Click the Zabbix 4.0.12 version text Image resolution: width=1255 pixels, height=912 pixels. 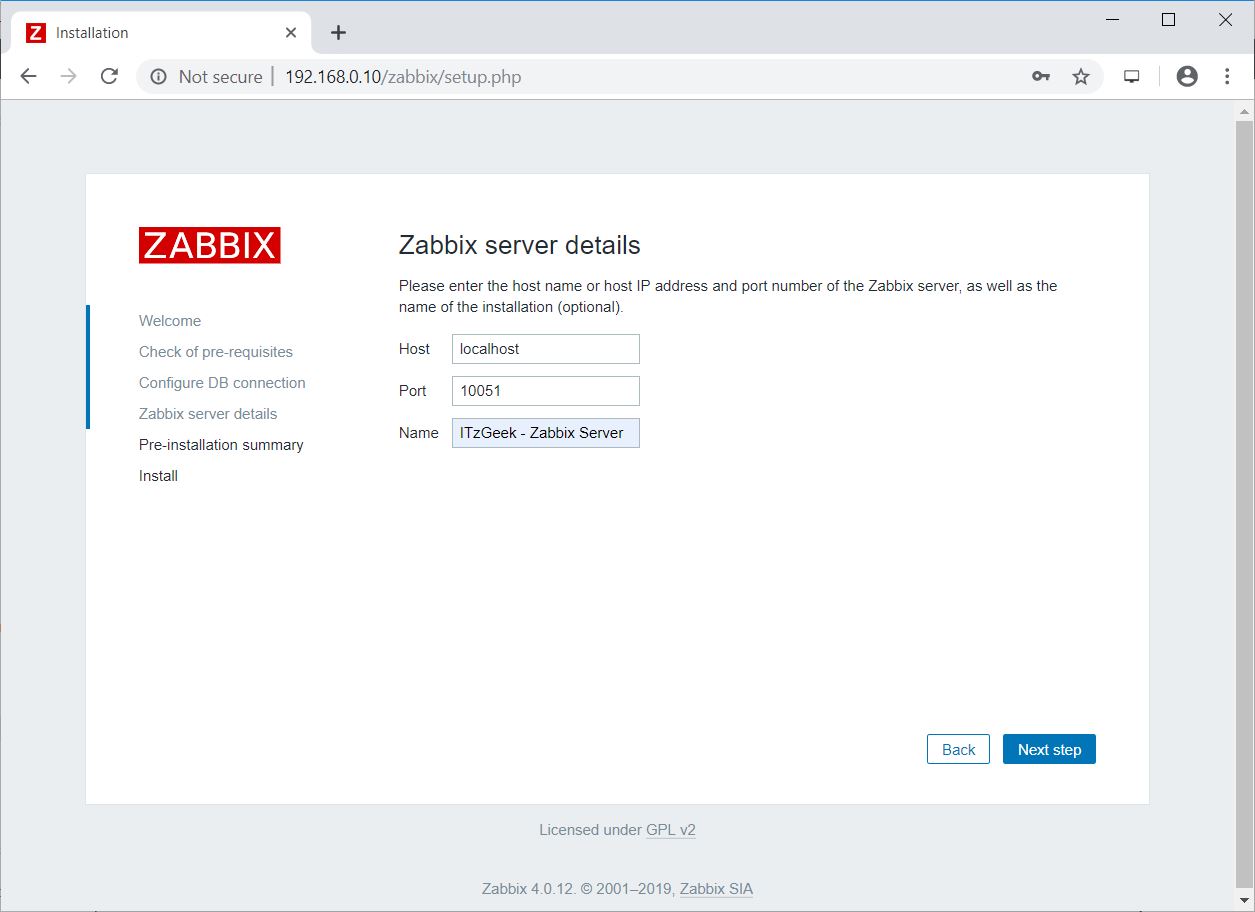click(526, 889)
